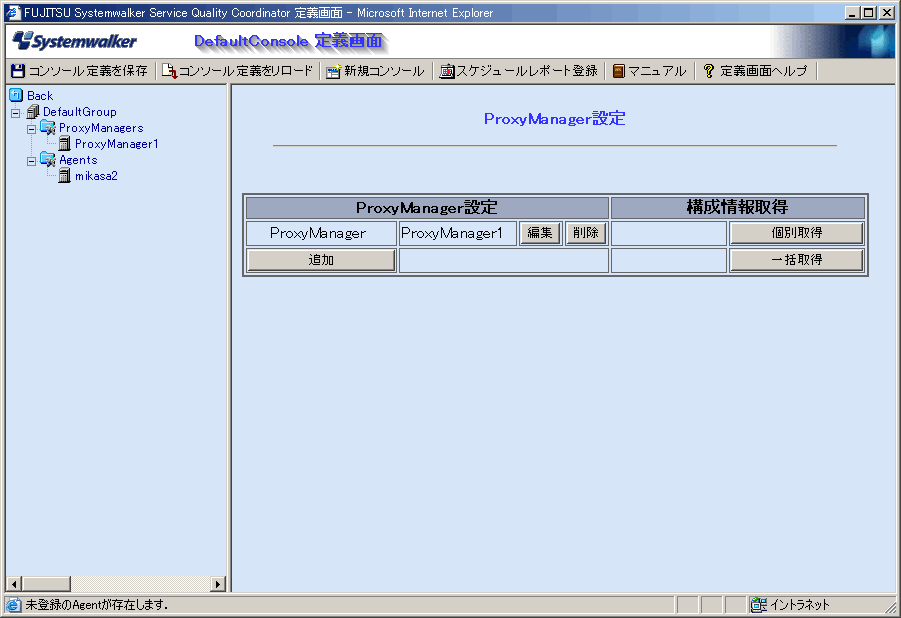Click the DefaultConsole 定義画面 title

point(288,41)
